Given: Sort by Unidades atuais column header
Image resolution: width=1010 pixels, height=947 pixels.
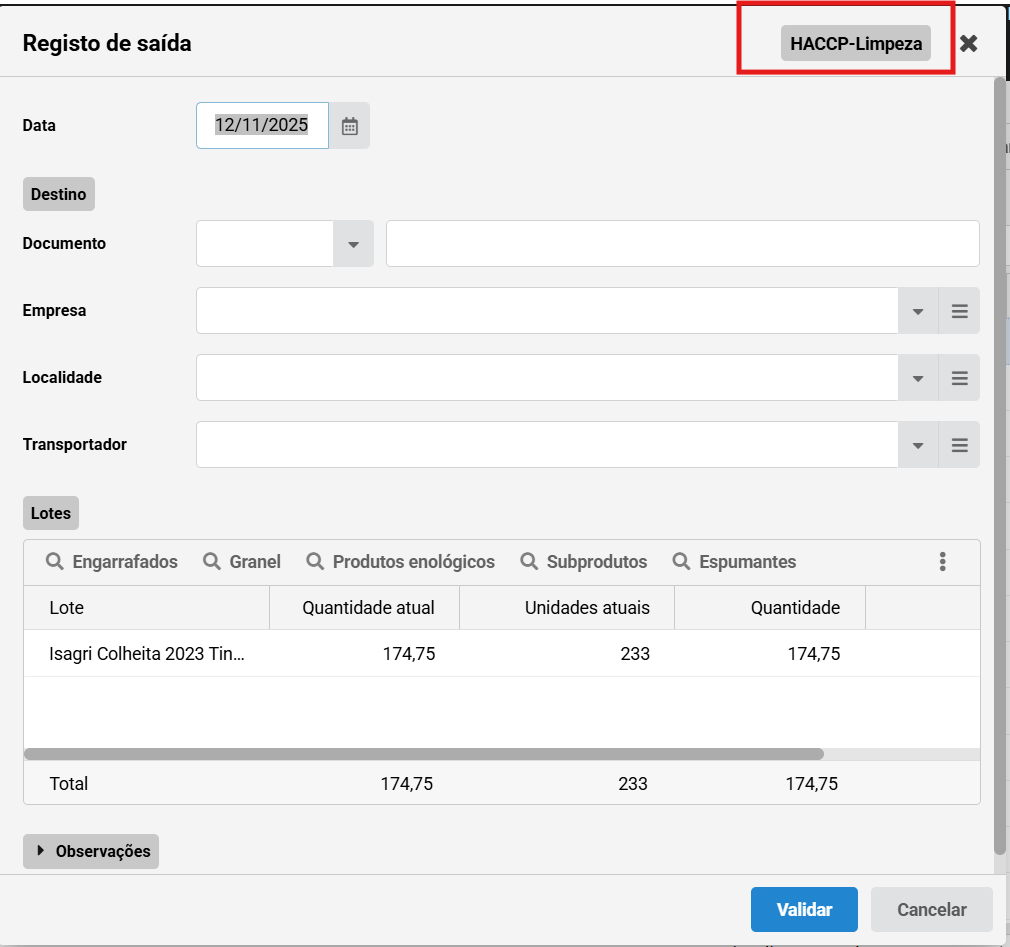Looking at the screenshot, I should click(x=567, y=607).
